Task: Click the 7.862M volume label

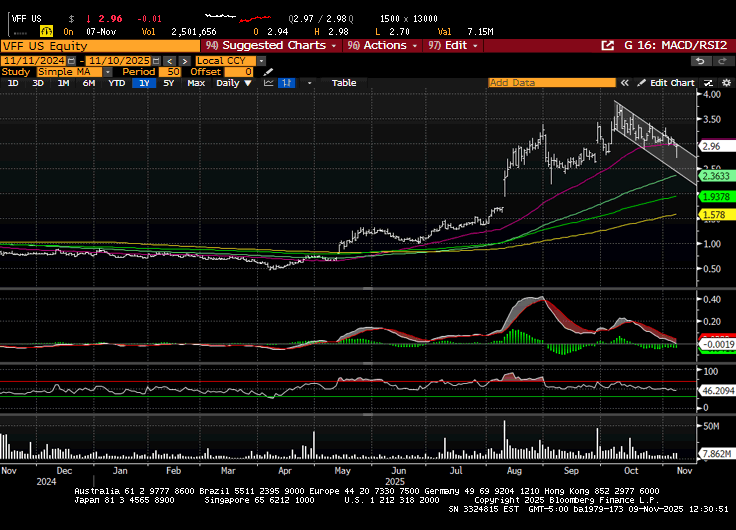Action: pyautogui.click(x=717, y=453)
